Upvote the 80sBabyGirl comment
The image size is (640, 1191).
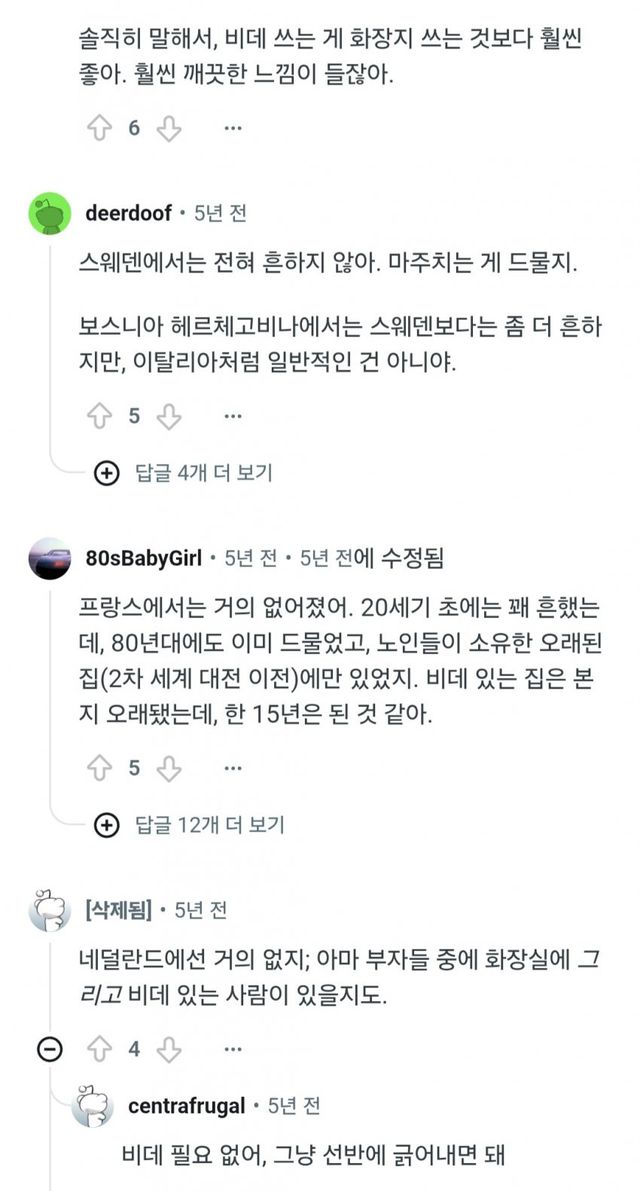click(99, 768)
